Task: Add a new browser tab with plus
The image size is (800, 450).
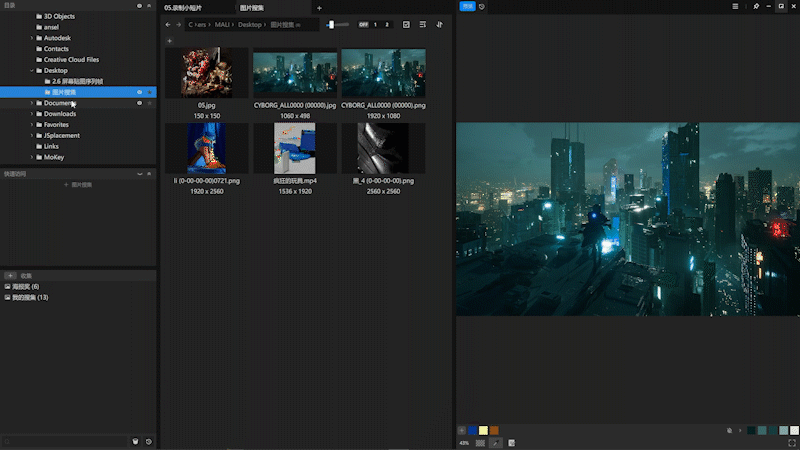Action: (x=319, y=8)
